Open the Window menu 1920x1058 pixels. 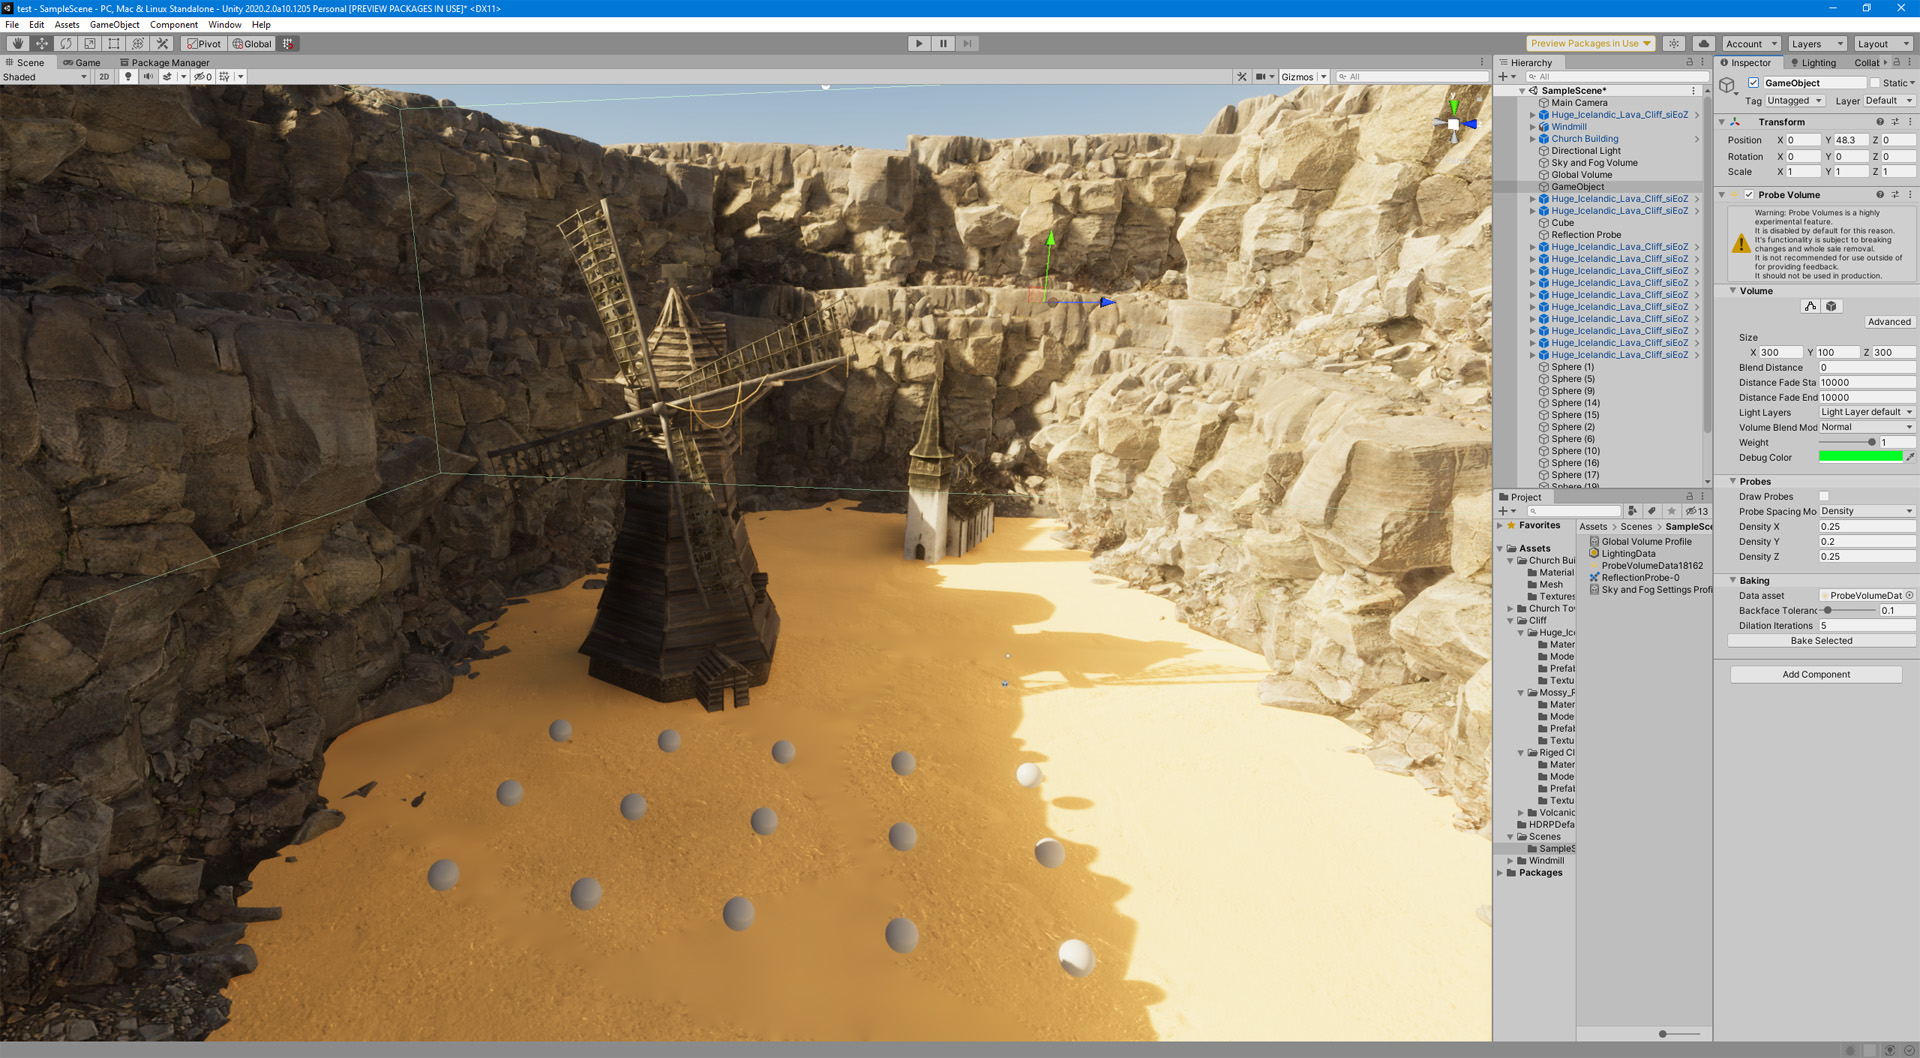pyautogui.click(x=225, y=24)
